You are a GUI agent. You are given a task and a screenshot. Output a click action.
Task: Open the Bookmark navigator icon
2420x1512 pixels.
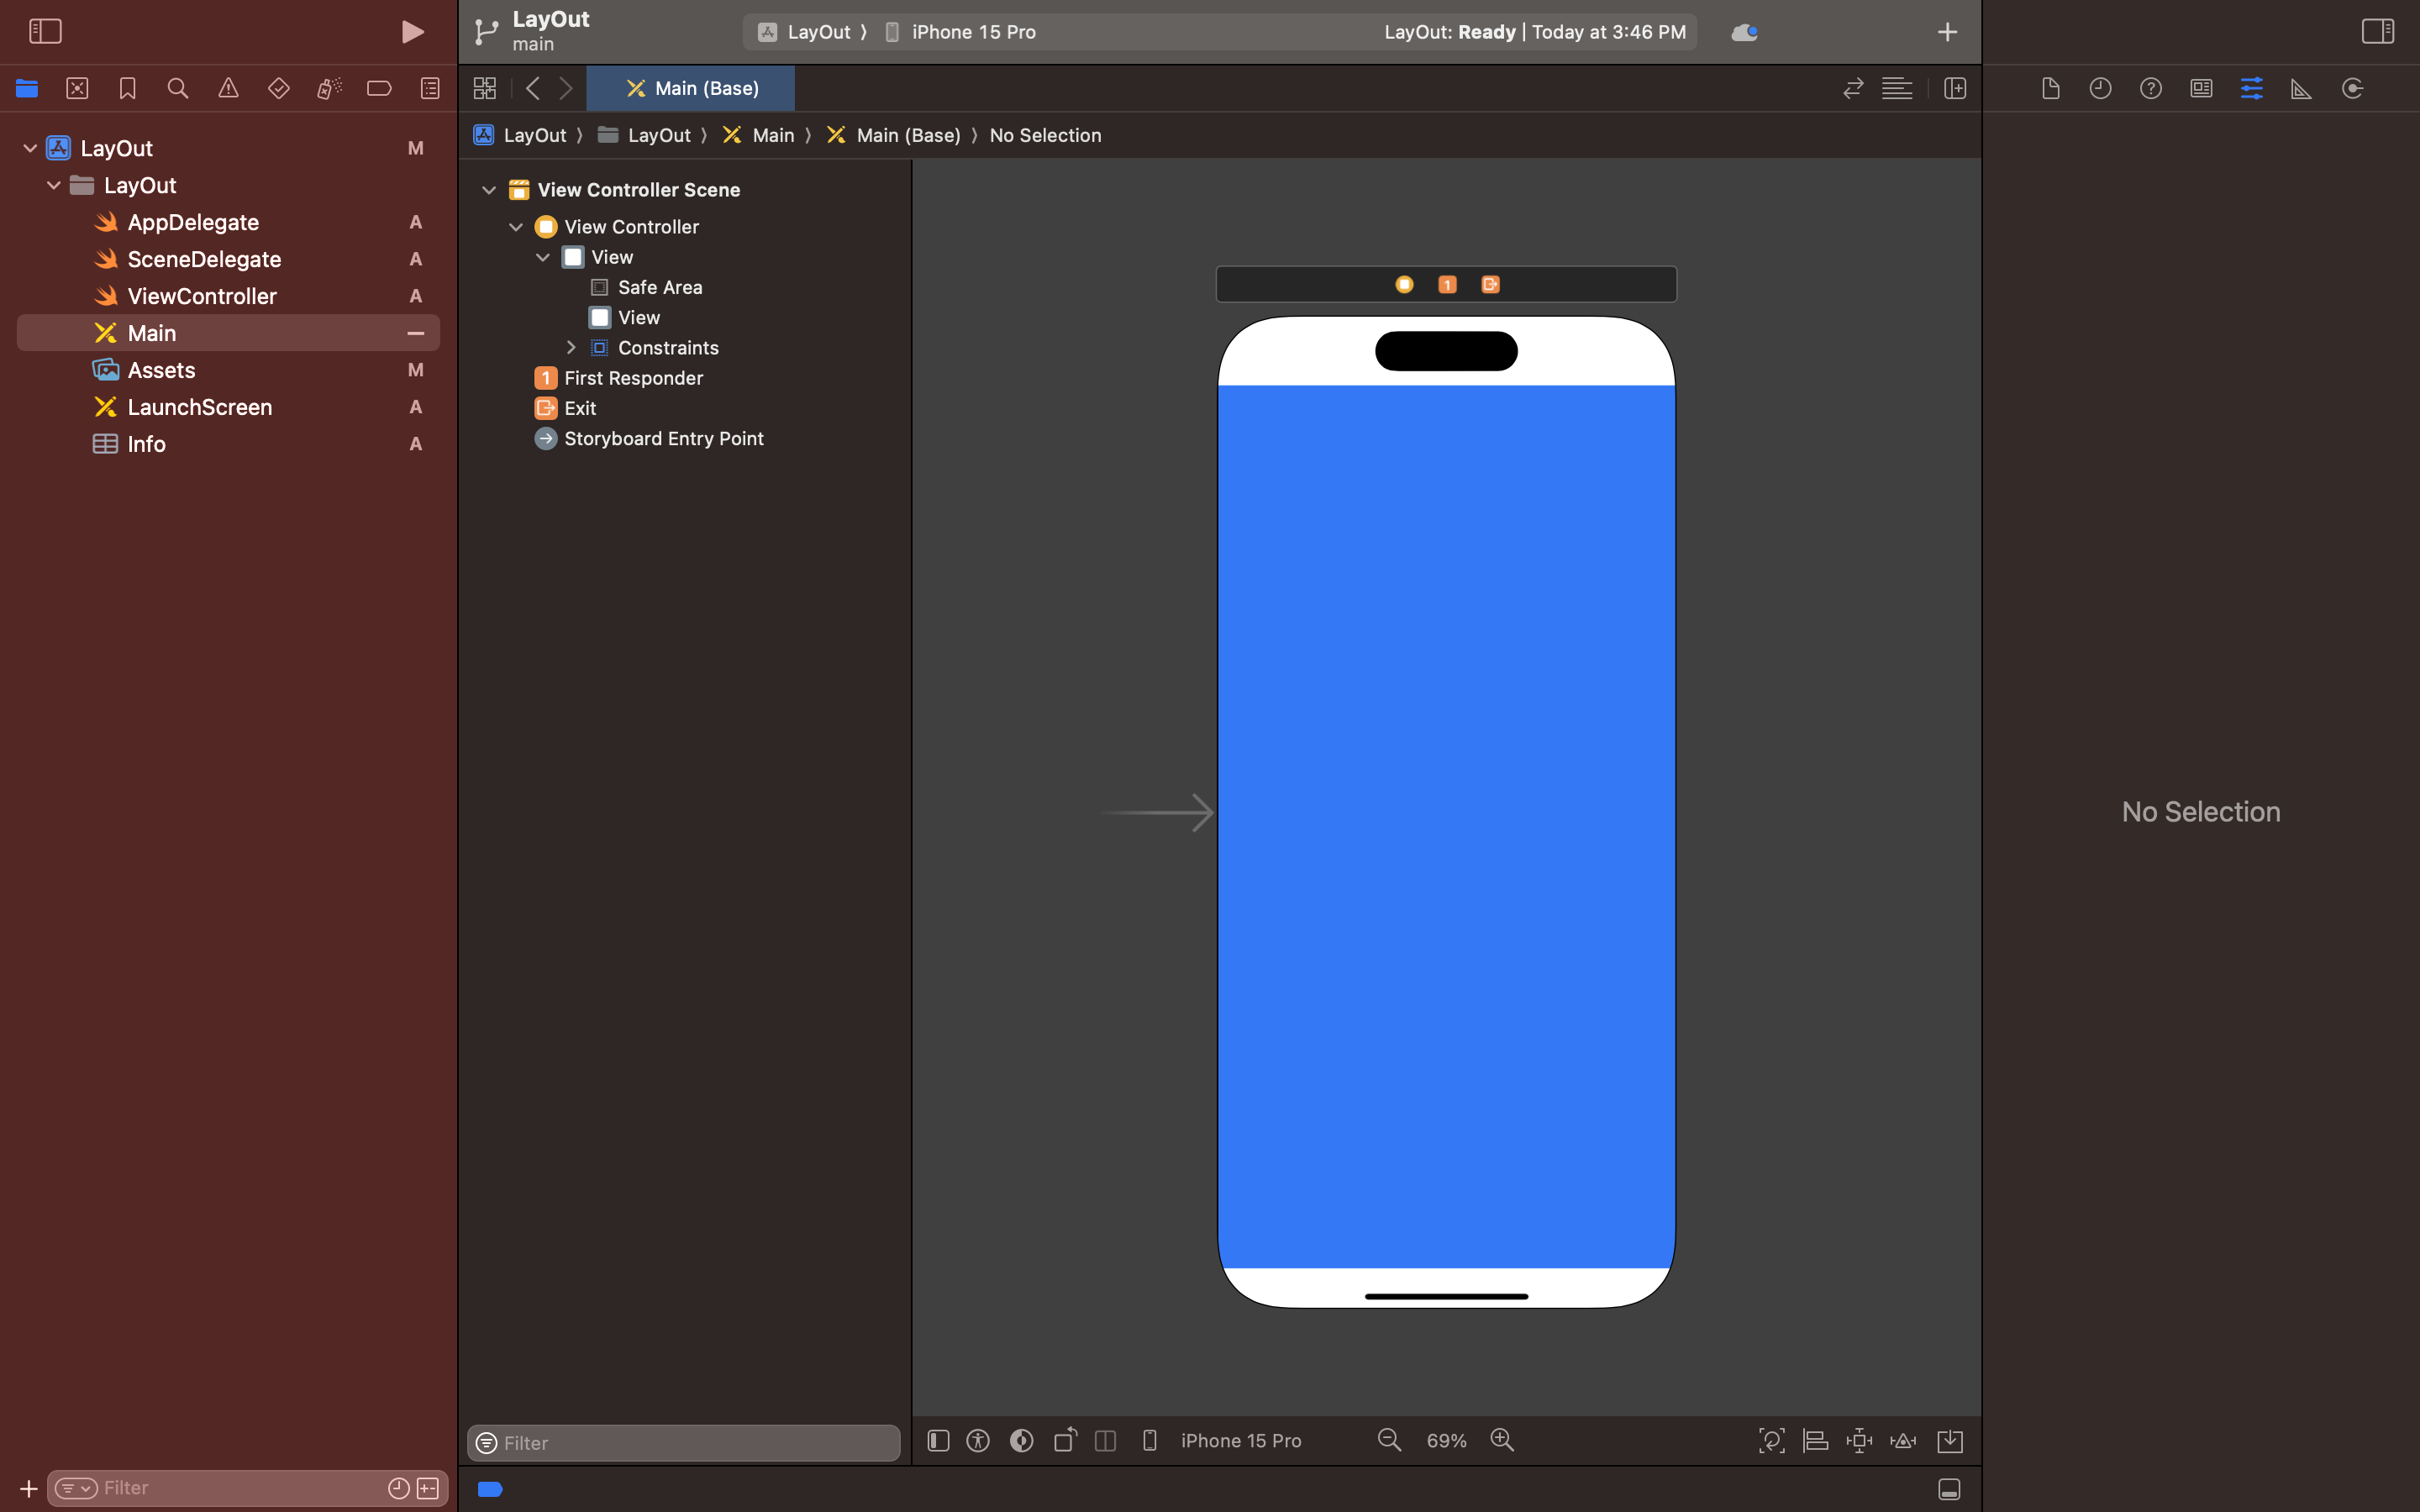(127, 88)
